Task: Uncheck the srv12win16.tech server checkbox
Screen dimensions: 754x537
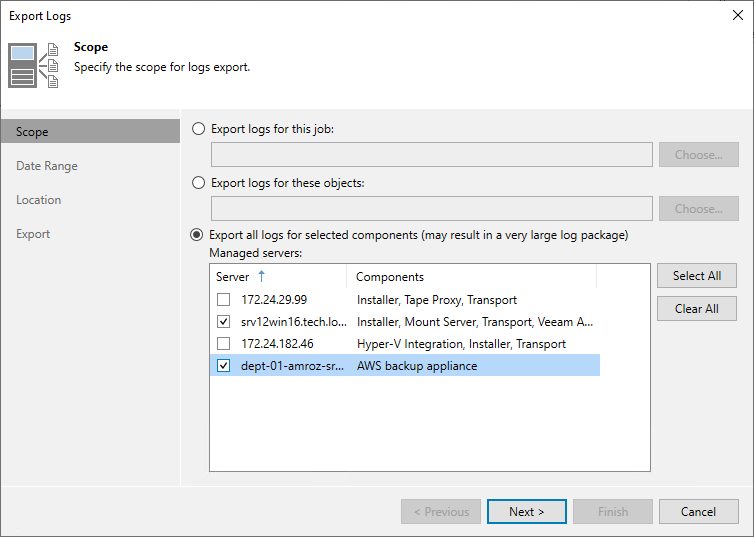Action: (223, 322)
